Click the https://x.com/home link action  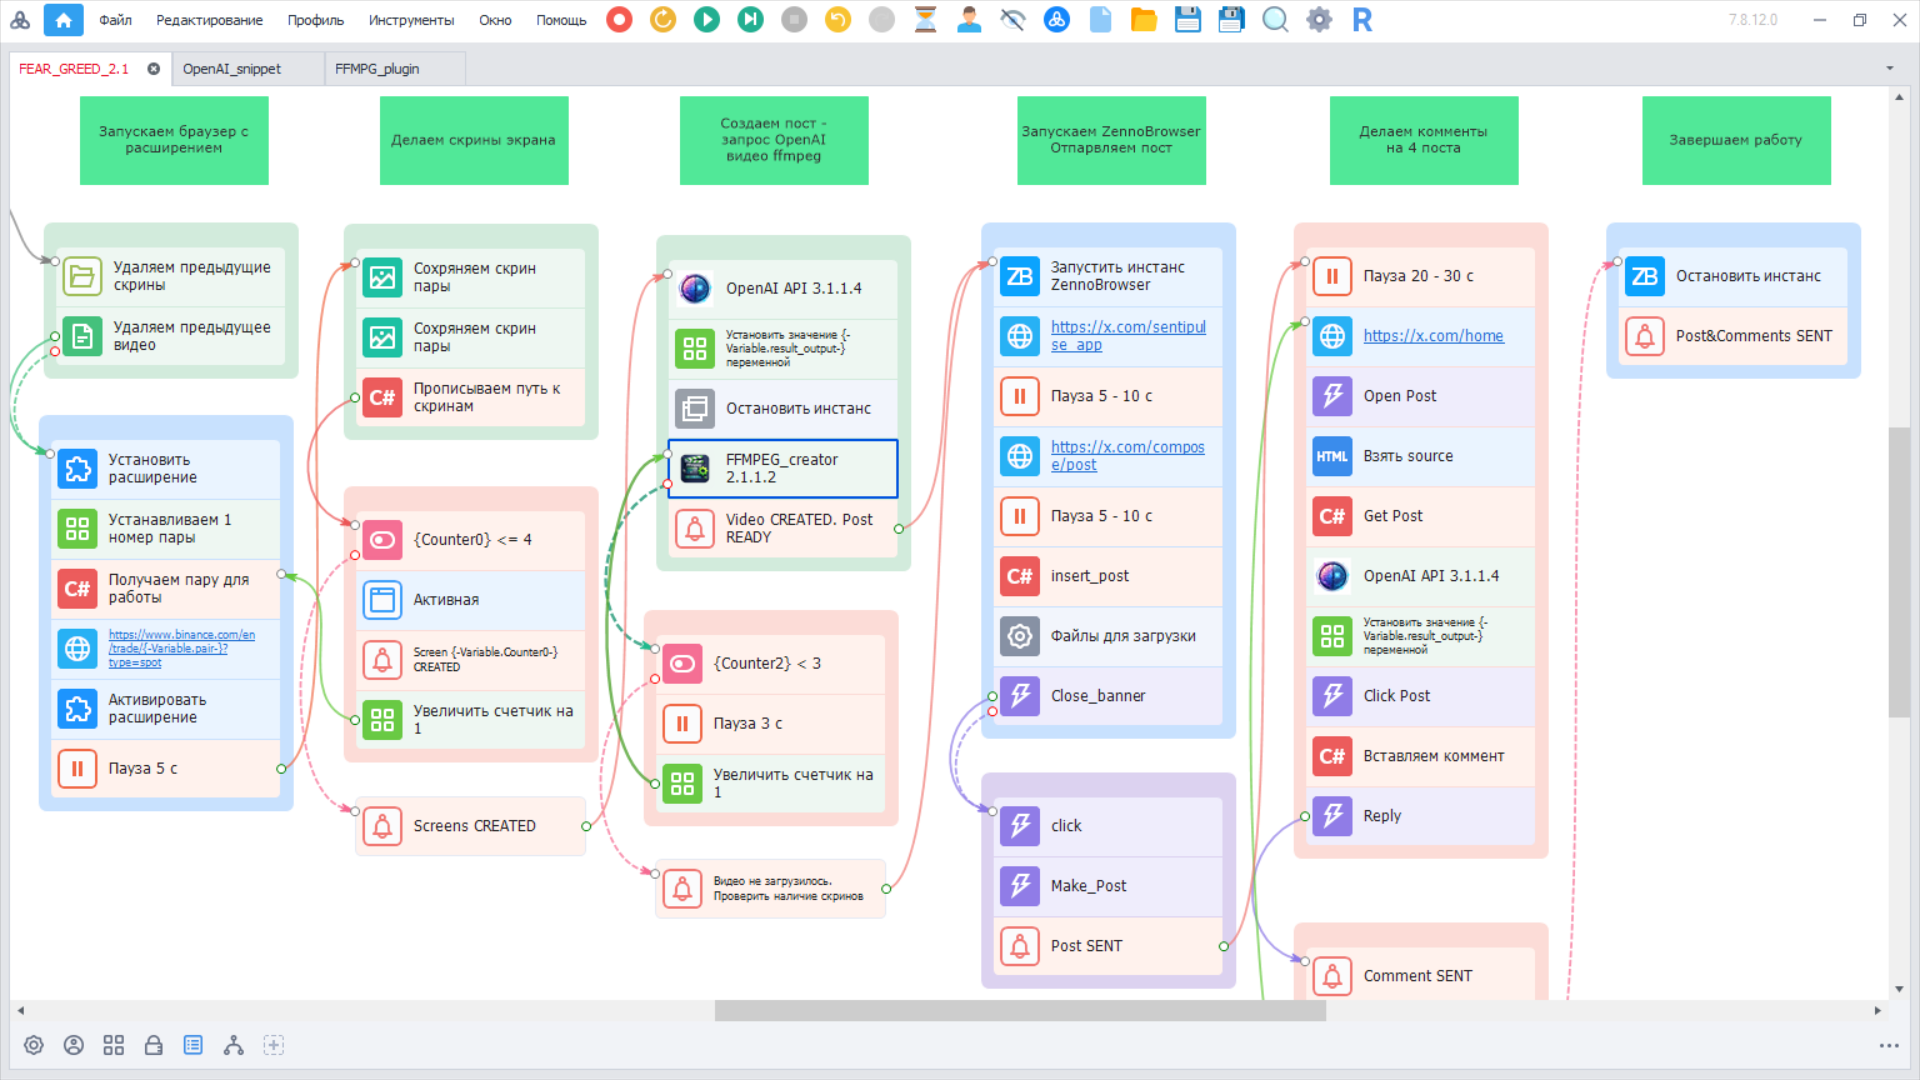[1432, 336]
